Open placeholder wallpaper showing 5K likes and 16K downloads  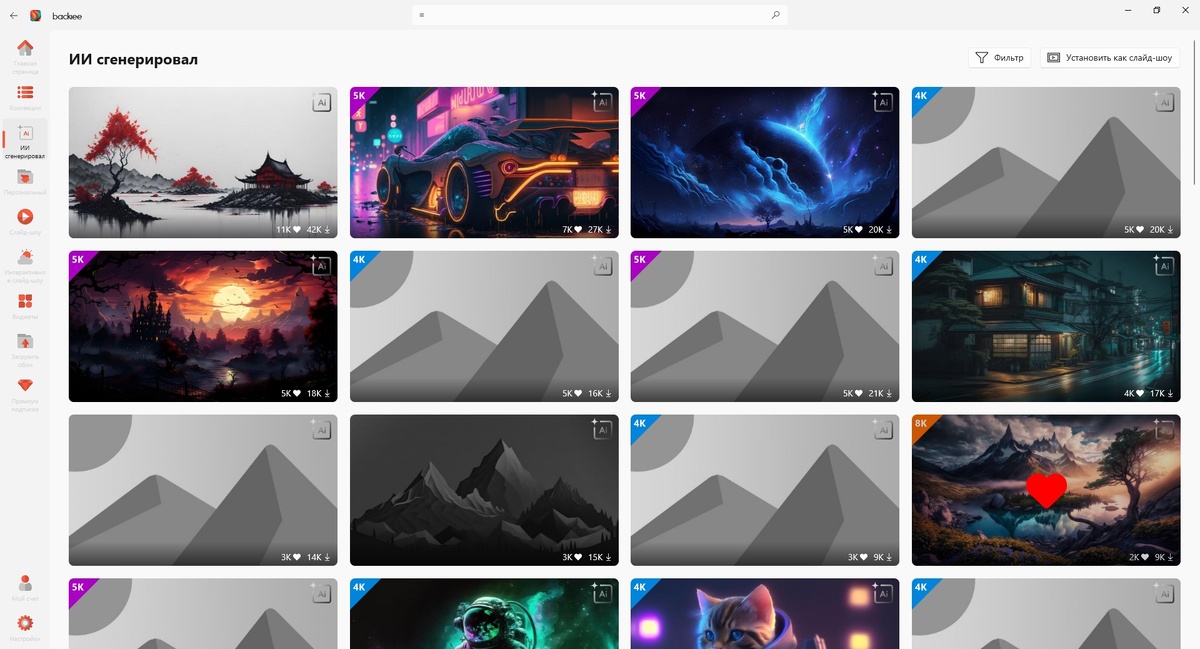point(484,326)
